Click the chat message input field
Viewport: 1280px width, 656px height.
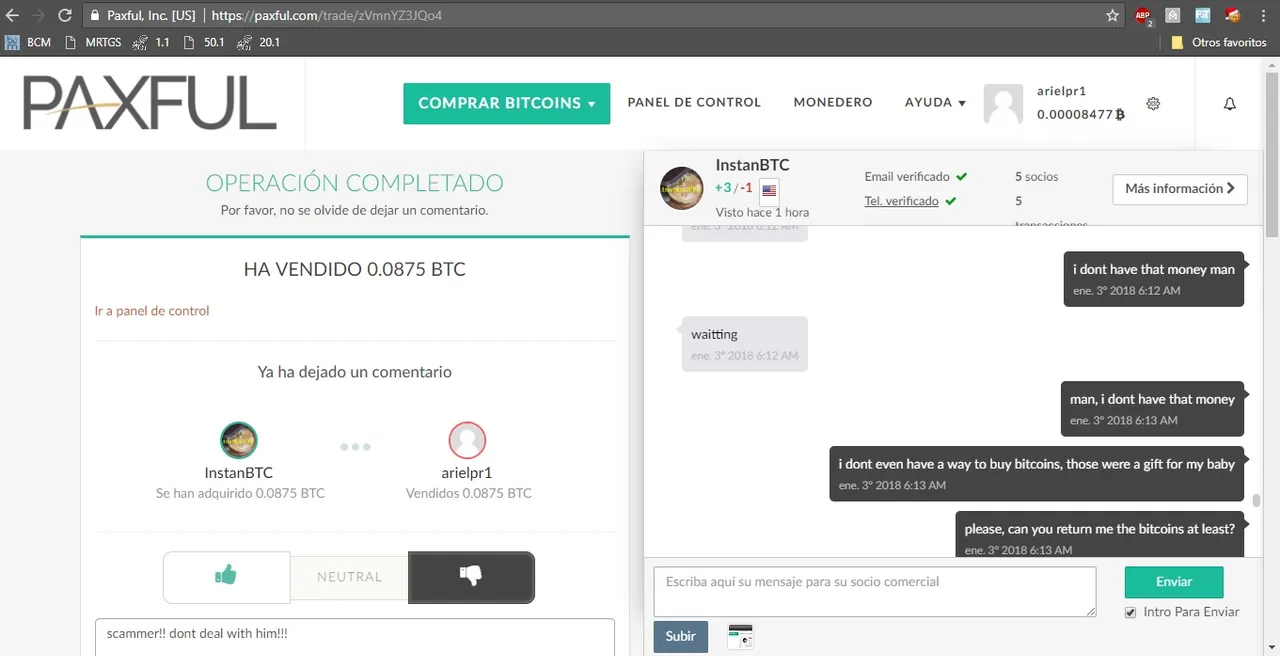tap(875, 592)
